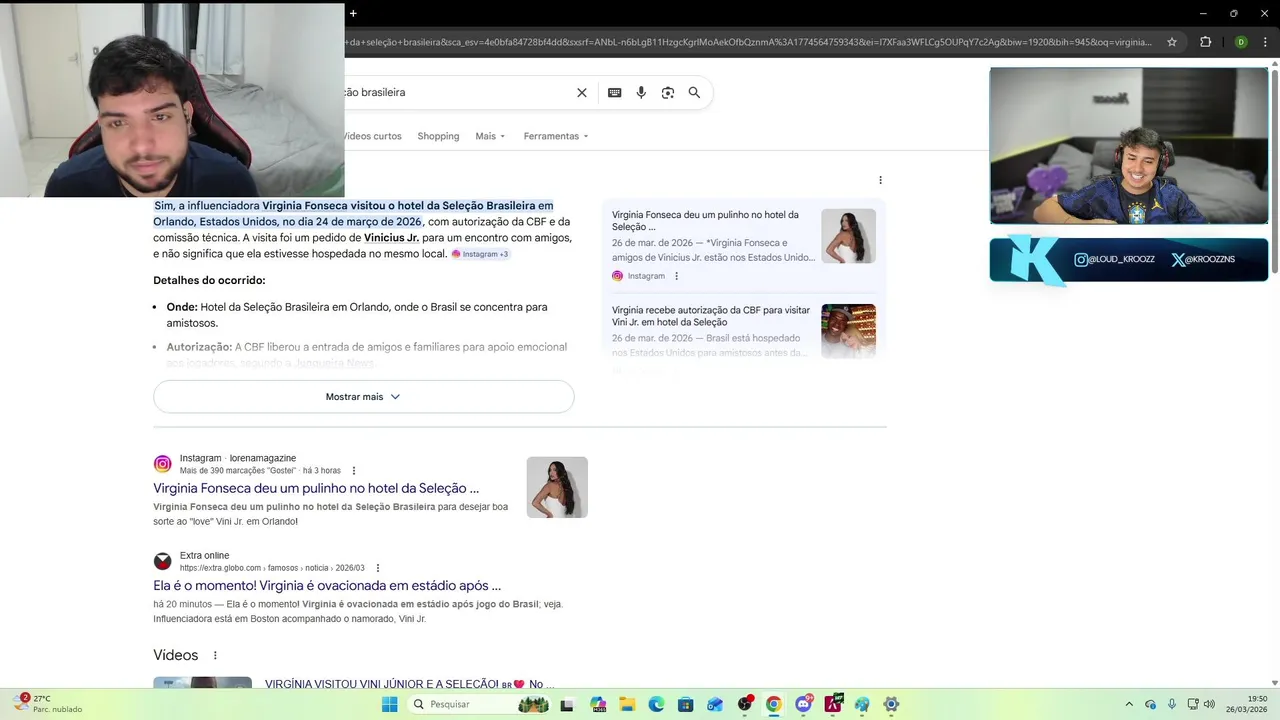Click the CBF authorization card thumbnail

(848, 331)
